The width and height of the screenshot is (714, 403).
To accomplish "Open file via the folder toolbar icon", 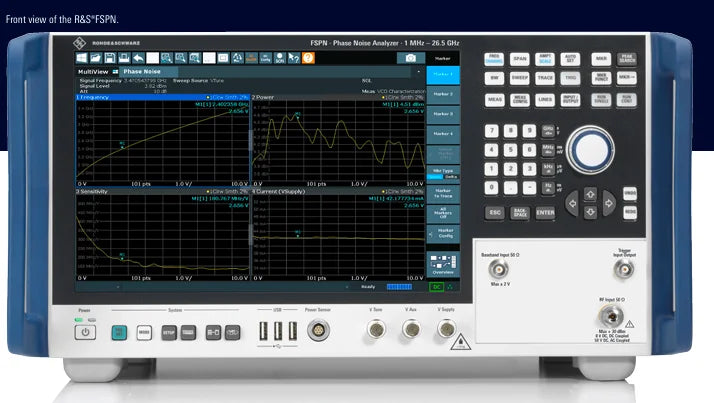I will pos(96,58).
